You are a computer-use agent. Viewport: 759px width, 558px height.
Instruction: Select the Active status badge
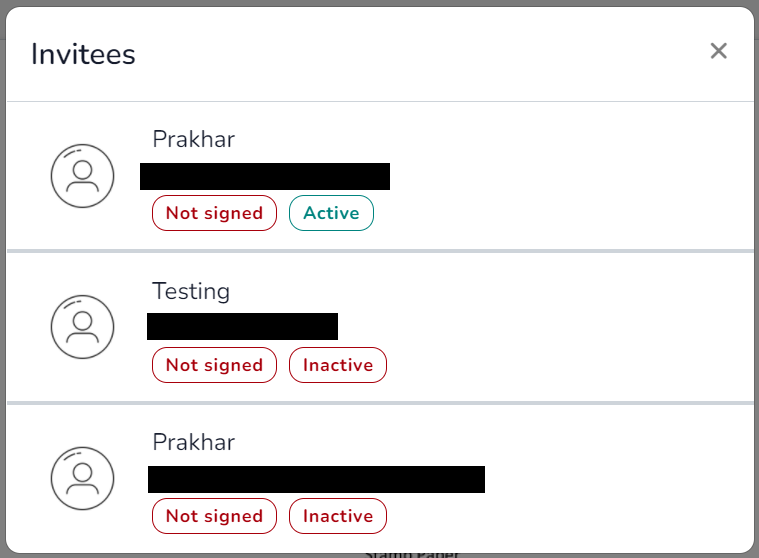[x=331, y=213]
